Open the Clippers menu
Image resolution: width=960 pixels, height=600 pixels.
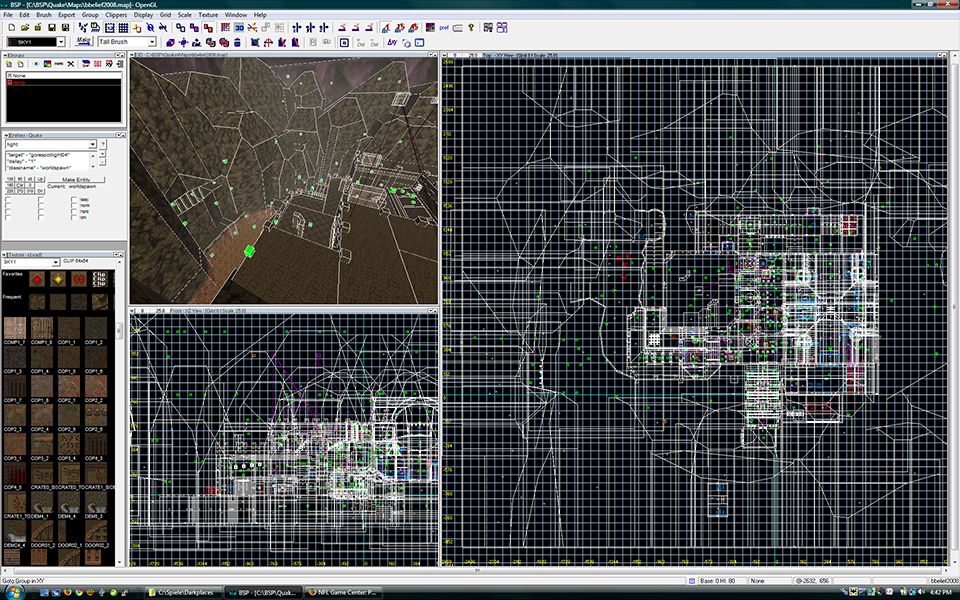(114, 16)
